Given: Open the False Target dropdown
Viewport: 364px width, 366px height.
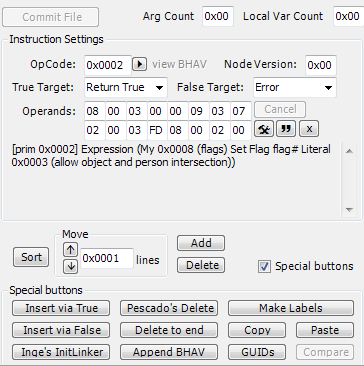Looking at the screenshot, I should (x=295, y=88).
